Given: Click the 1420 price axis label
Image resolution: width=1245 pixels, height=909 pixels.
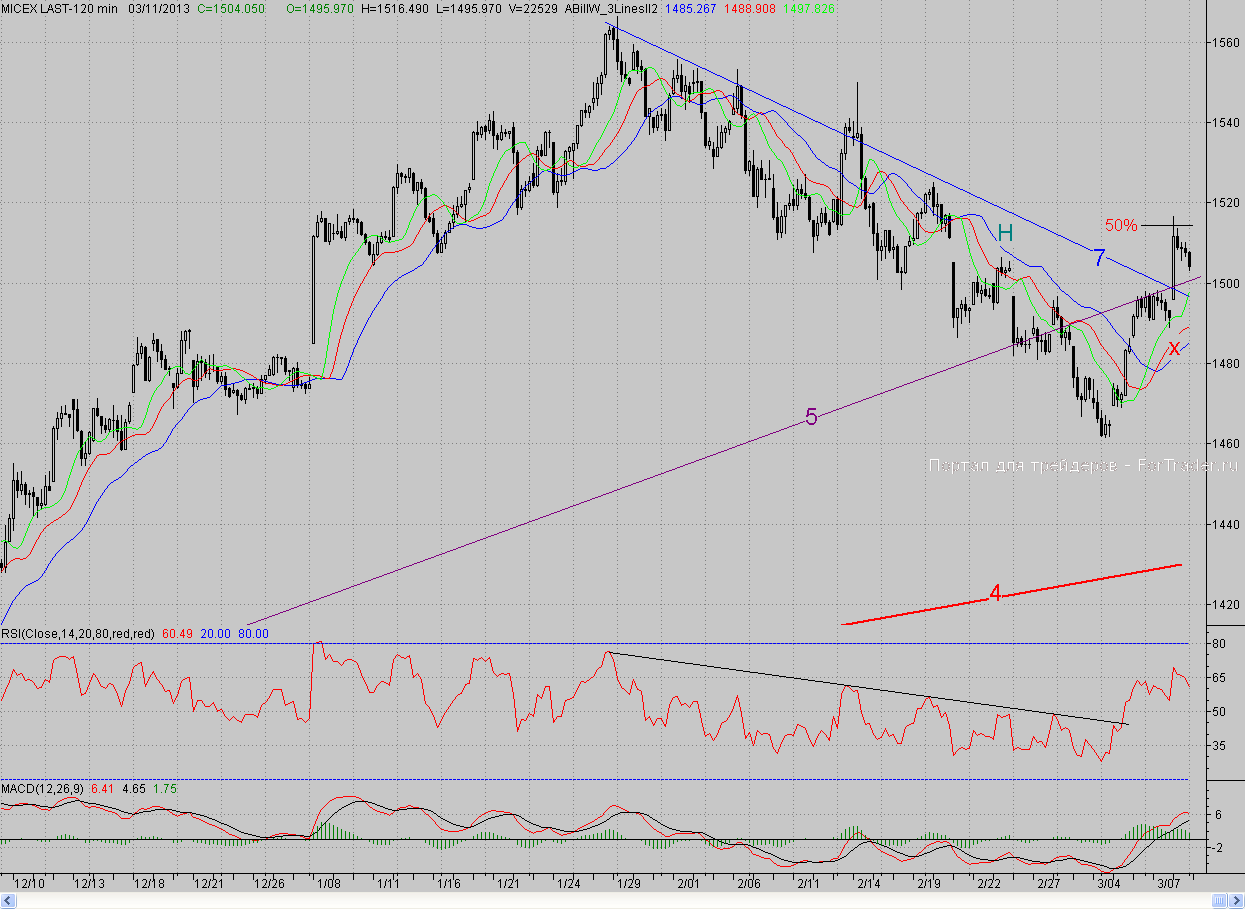Looking at the screenshot, I should [1225, 604].
